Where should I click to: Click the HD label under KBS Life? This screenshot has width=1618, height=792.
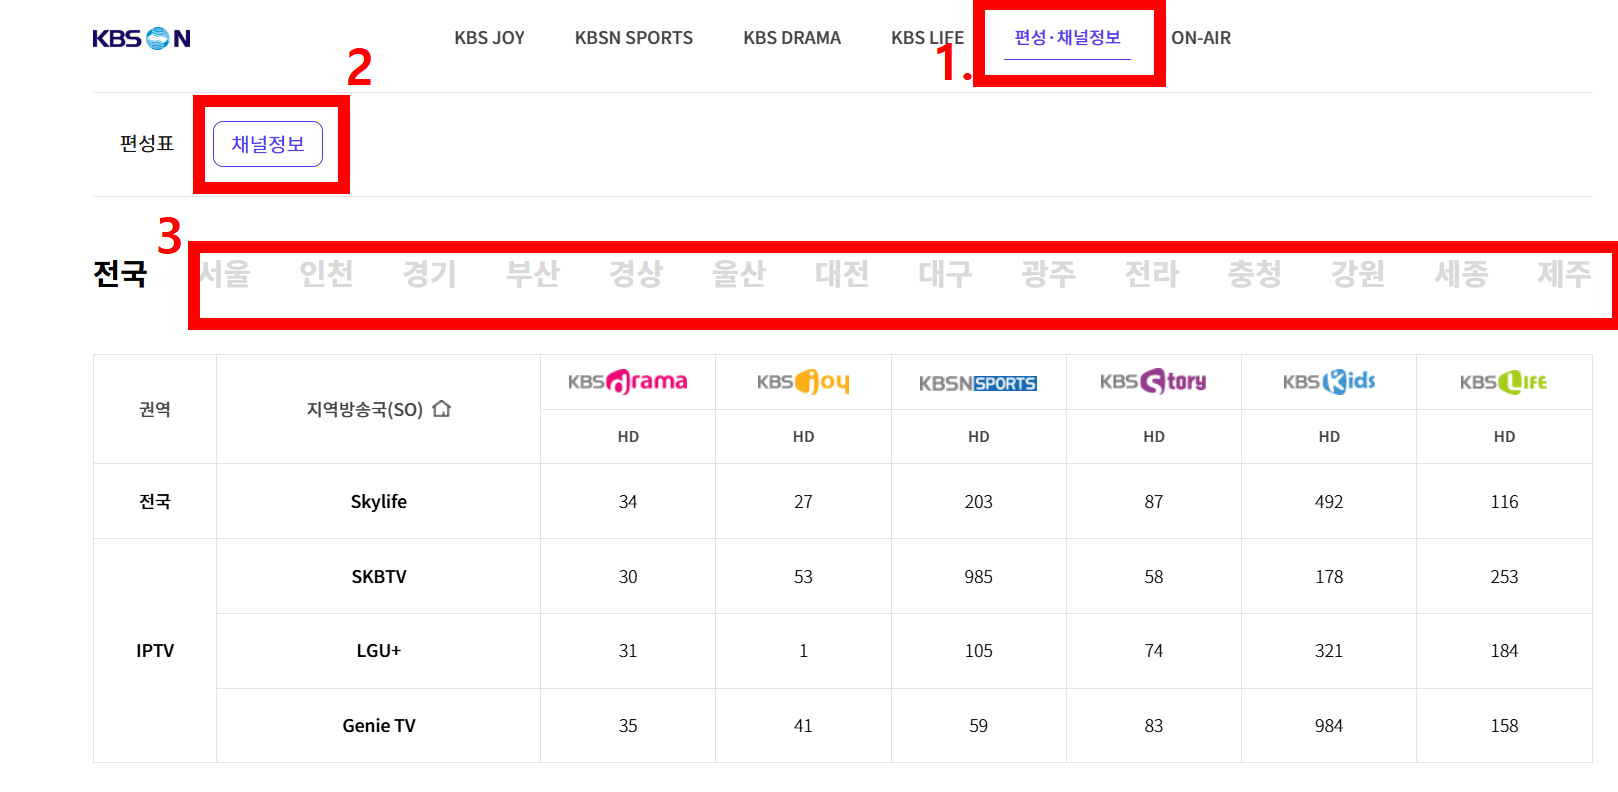[1504, 437]
